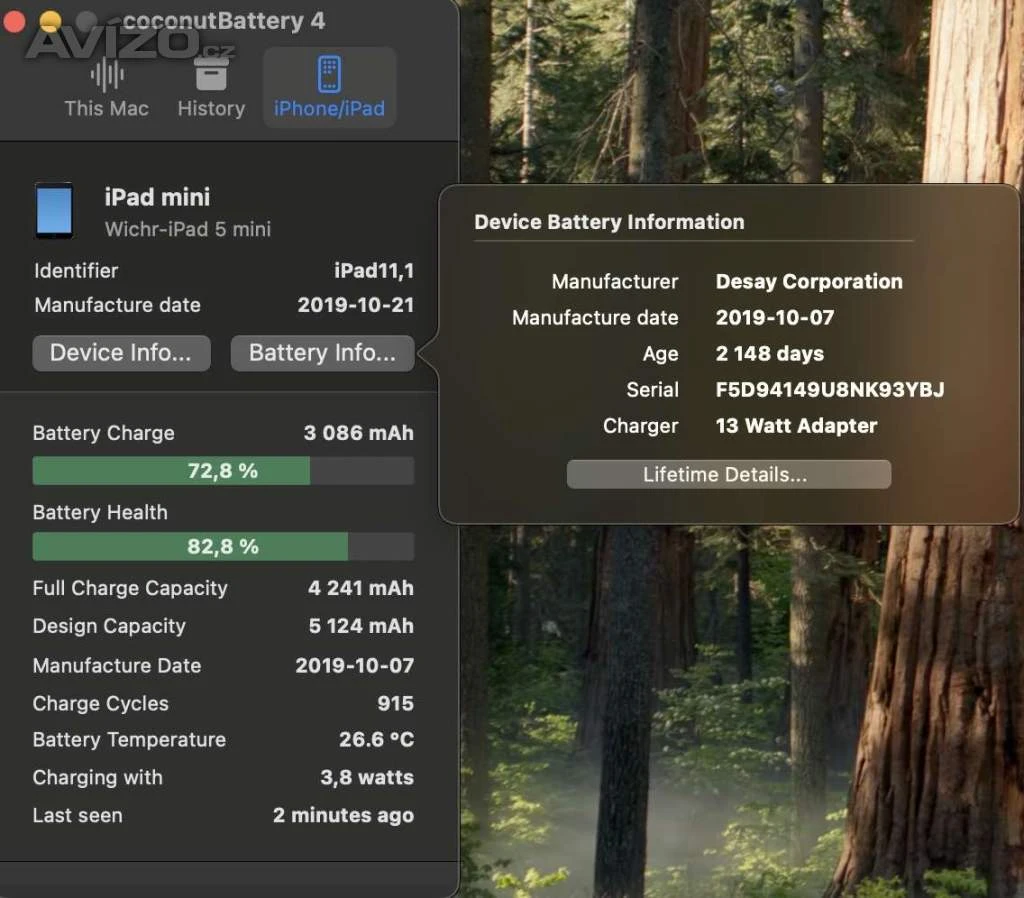This screenshot has width=1024, height=898.
Task: Select serial 'F5D94149U8NK93YBJ'
Action: [830, 390]
